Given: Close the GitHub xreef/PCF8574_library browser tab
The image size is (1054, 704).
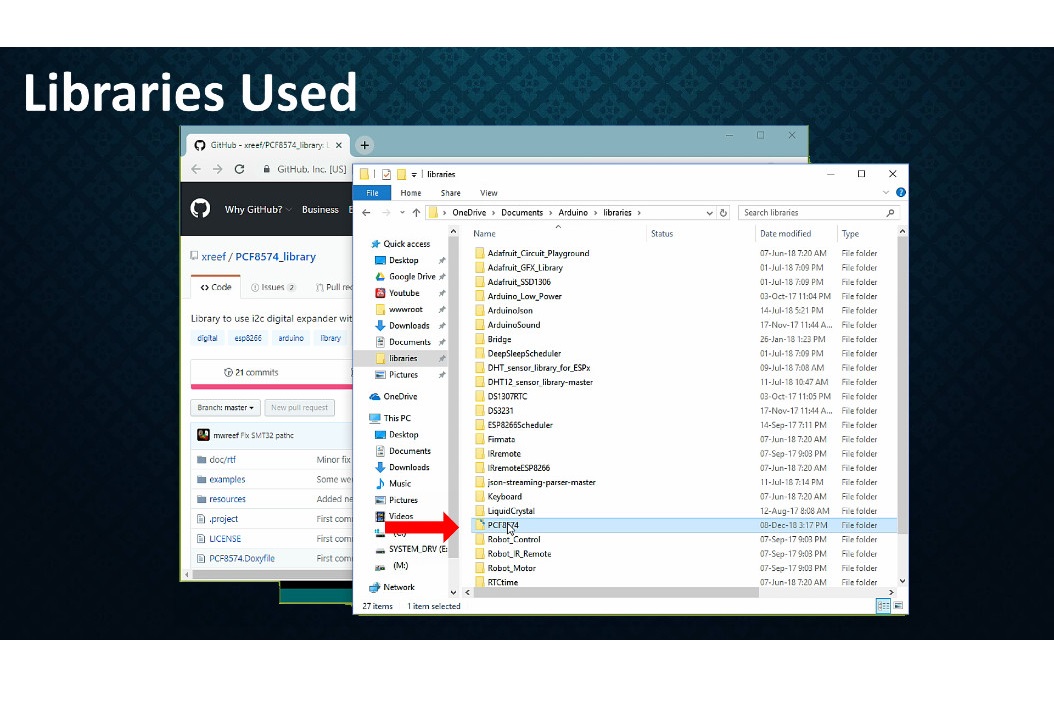Looking at the screenshot, I should coord(339,145).
